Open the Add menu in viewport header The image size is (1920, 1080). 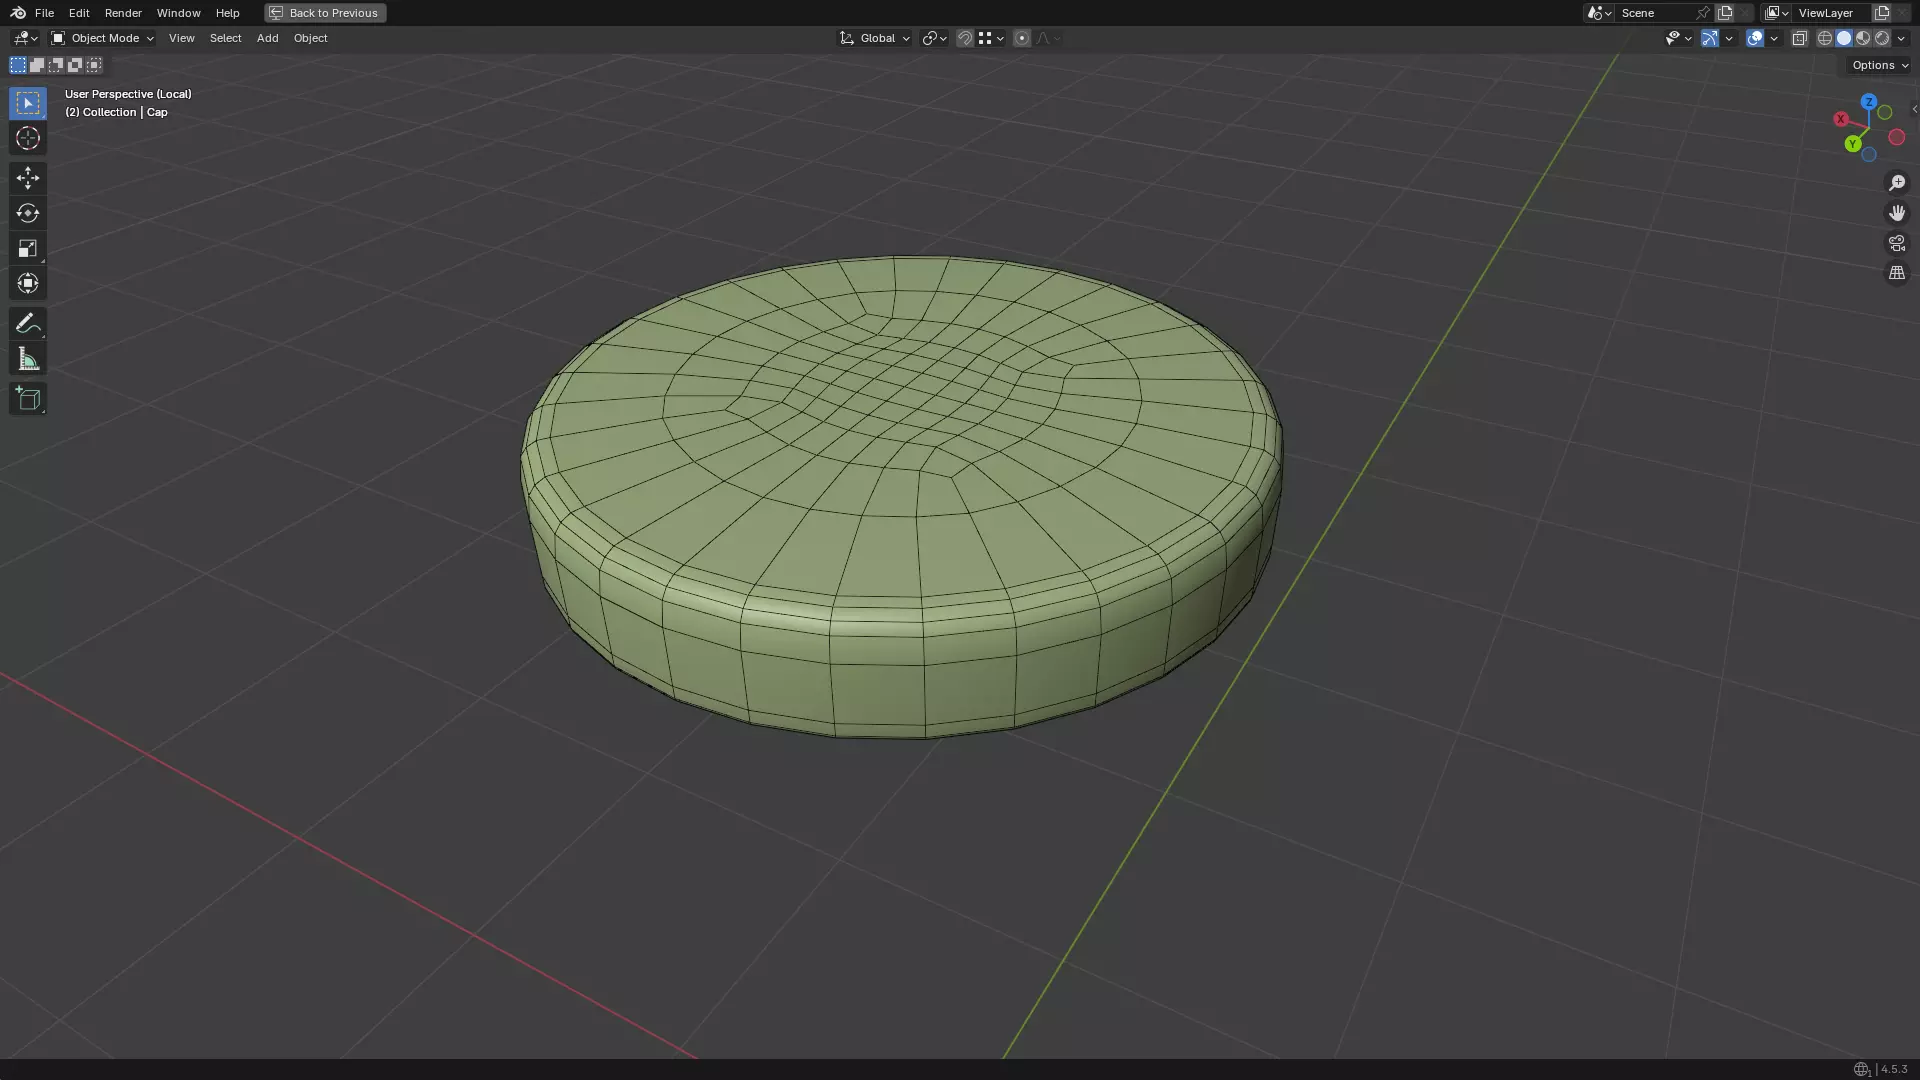[x=267, y=38]
